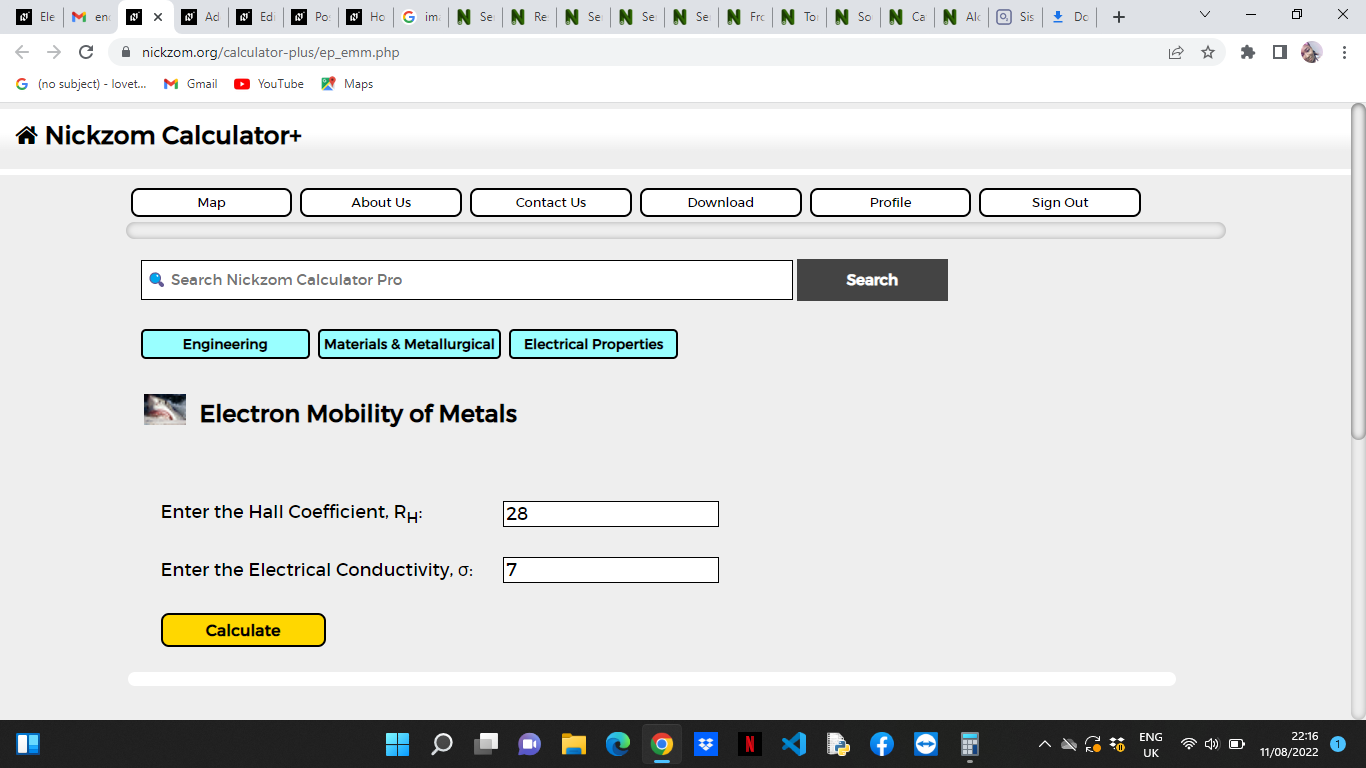This screenshot has height=768, width=1366.
Task: Click the Download menu button
Action: (721, 202)
